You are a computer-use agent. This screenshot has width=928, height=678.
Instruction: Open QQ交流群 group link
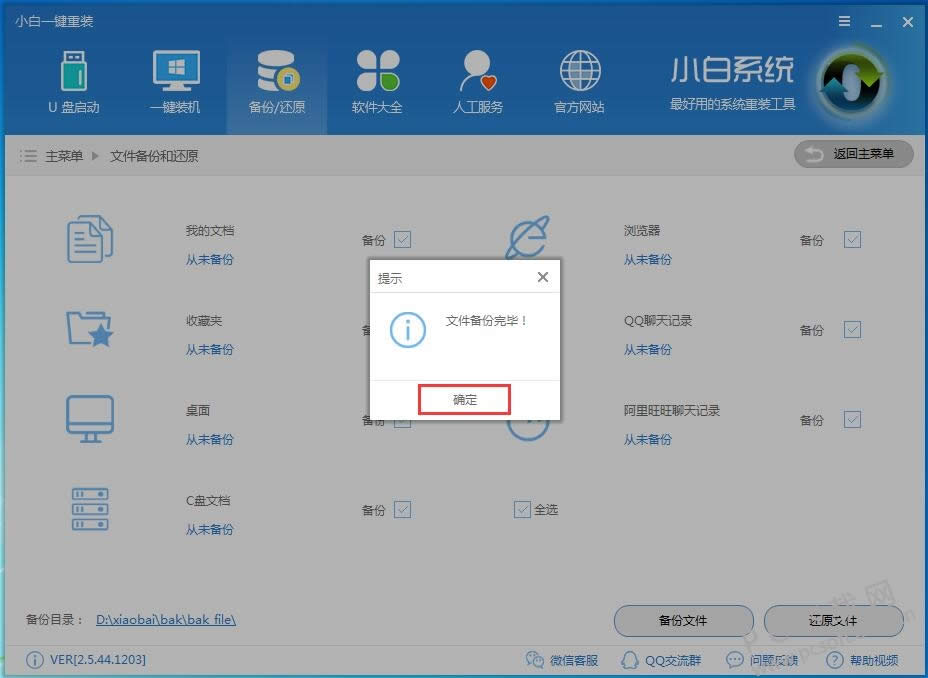tap(662, 660)
